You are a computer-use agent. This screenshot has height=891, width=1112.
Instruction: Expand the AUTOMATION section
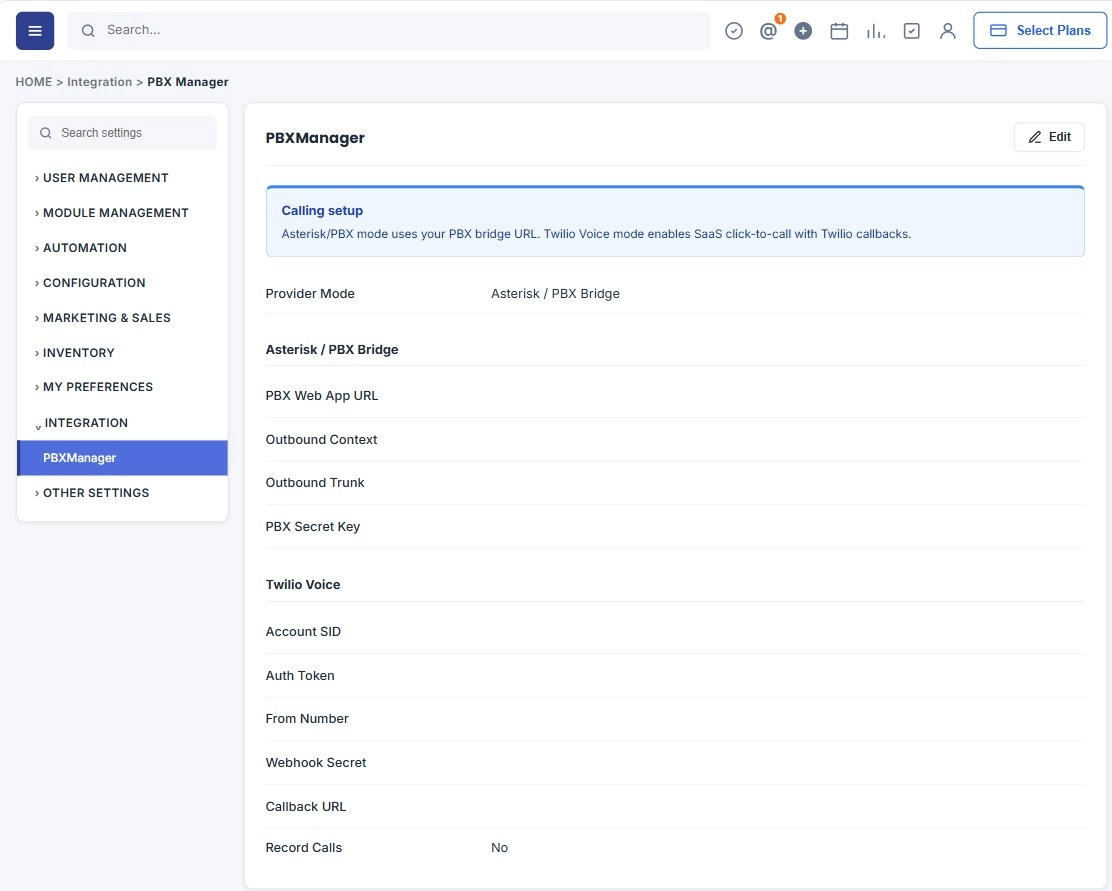tap(84, 248)
